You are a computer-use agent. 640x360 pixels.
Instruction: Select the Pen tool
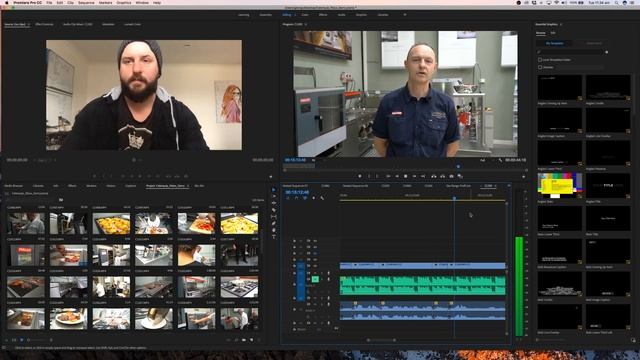pyautogui.click(x=273, y=223)
